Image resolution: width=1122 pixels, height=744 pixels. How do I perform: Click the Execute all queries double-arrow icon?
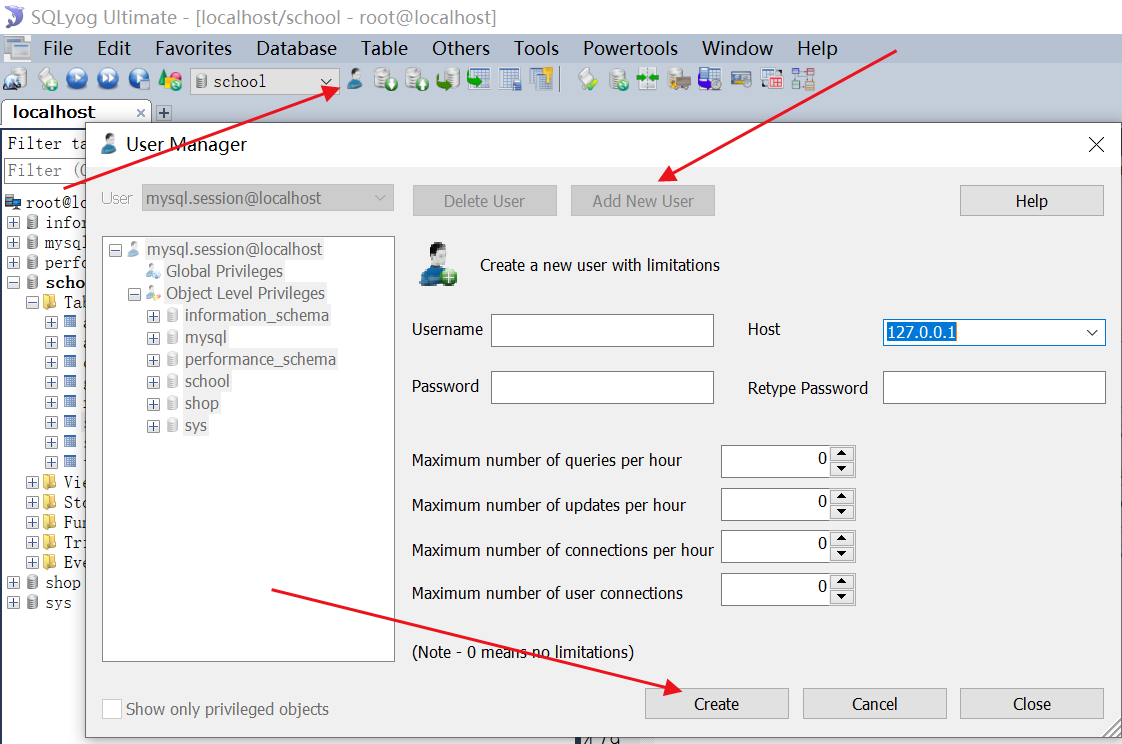[x=108, y=79]
